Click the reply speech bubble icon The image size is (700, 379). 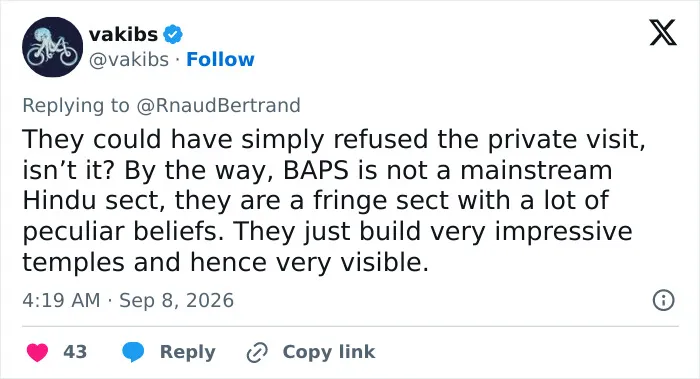[x=133, y=352]
